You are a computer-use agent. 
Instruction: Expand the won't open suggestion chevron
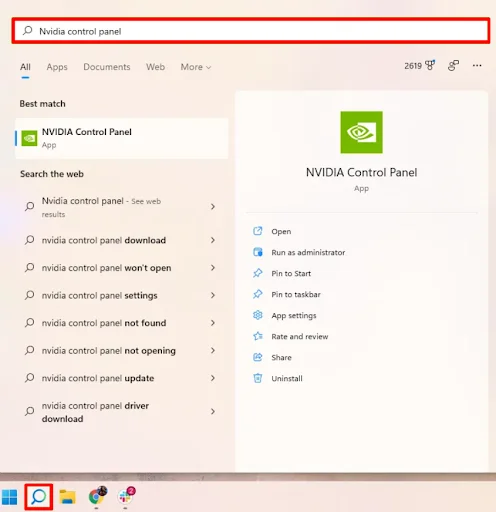pyautogui.click(x=213, y=268)
